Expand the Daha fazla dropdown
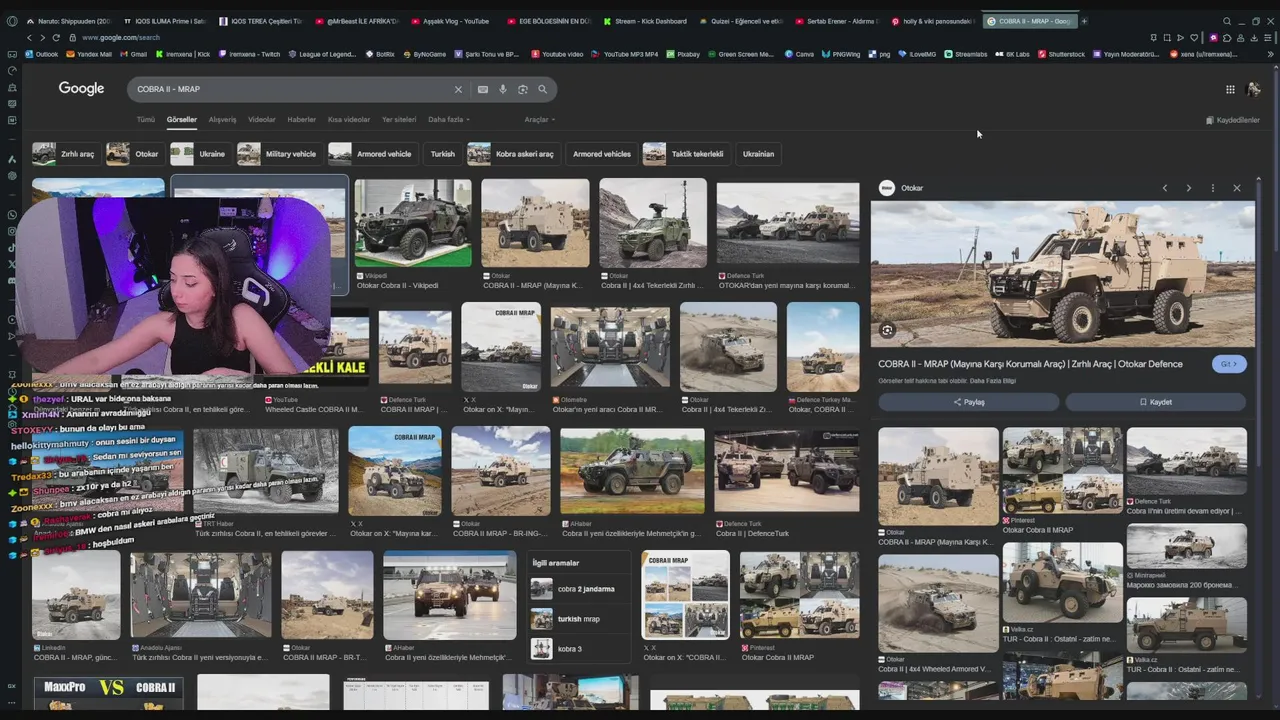 point(448,119)
